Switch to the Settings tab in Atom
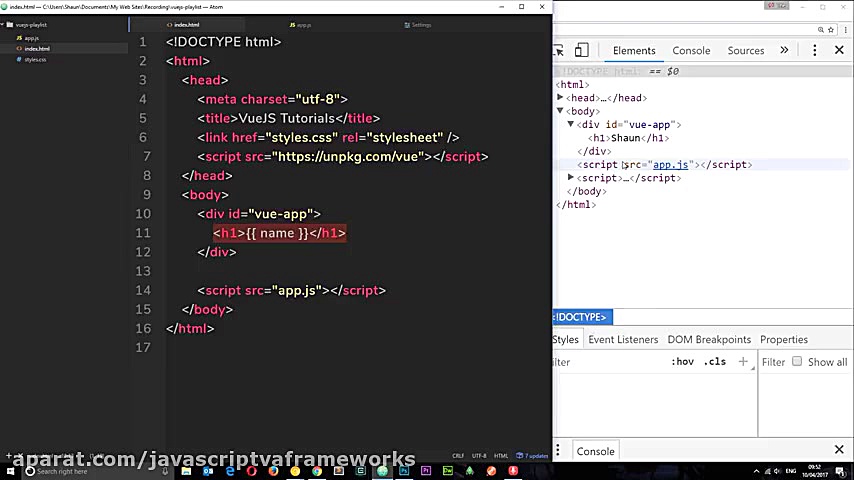The image size is (854, 480). (x=418, y=25)
